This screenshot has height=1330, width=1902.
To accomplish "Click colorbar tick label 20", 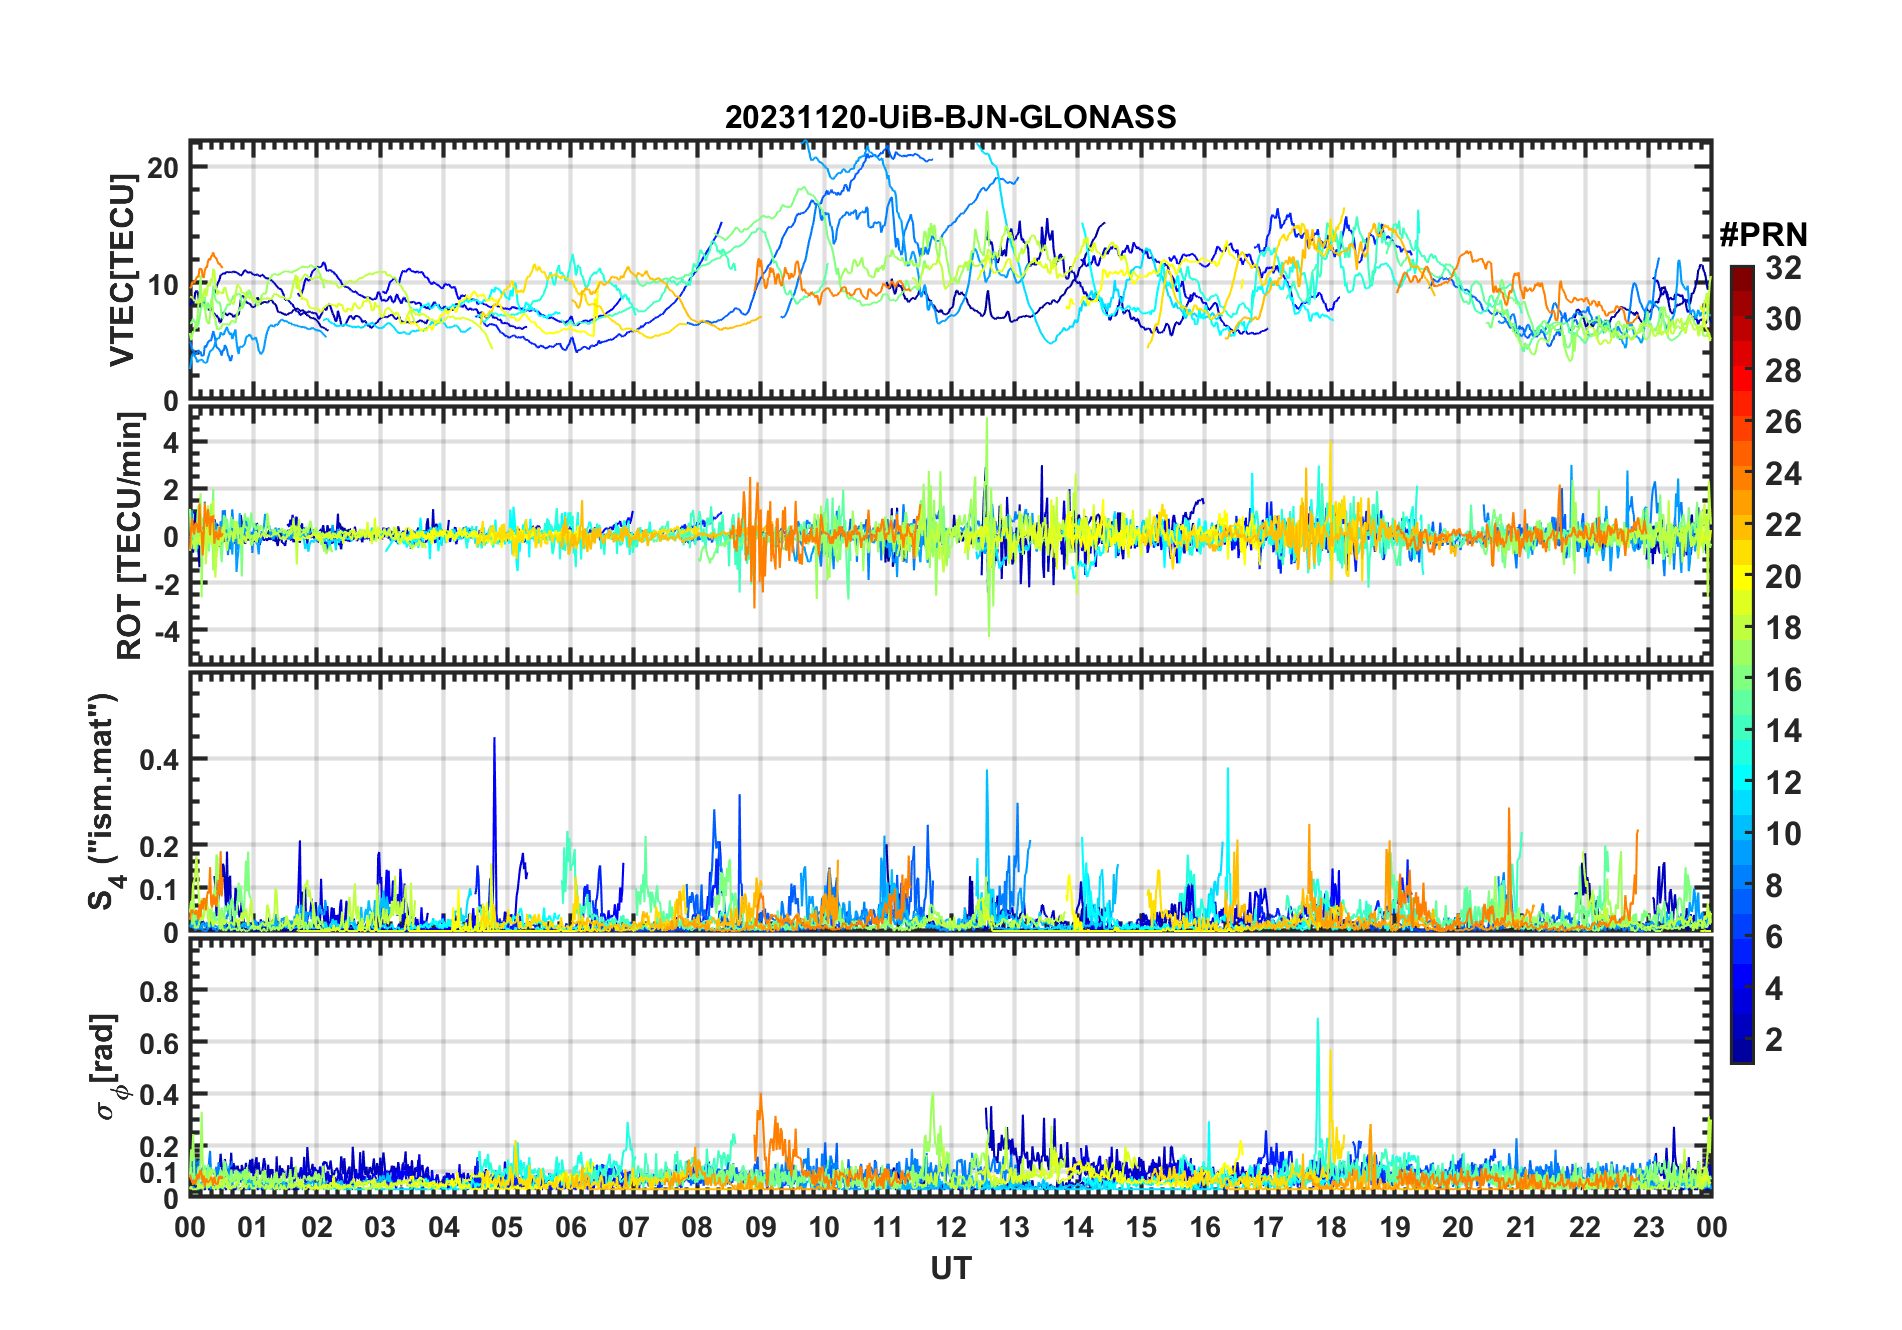I will [1783, 576].
